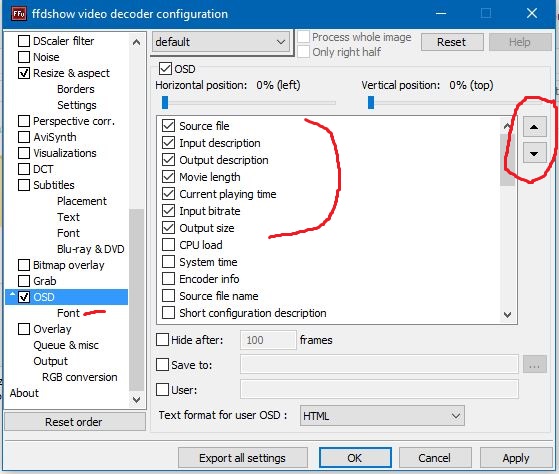Click the ffdshow FFv title bar icon
559x474 pixels.
[x=19, y=14]
